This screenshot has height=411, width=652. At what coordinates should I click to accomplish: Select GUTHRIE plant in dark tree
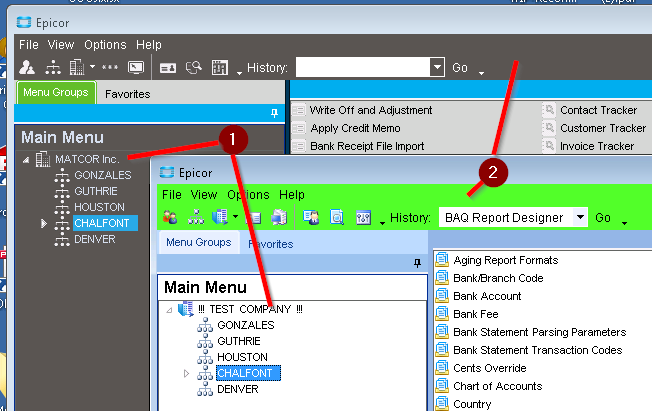pos(96,191)
